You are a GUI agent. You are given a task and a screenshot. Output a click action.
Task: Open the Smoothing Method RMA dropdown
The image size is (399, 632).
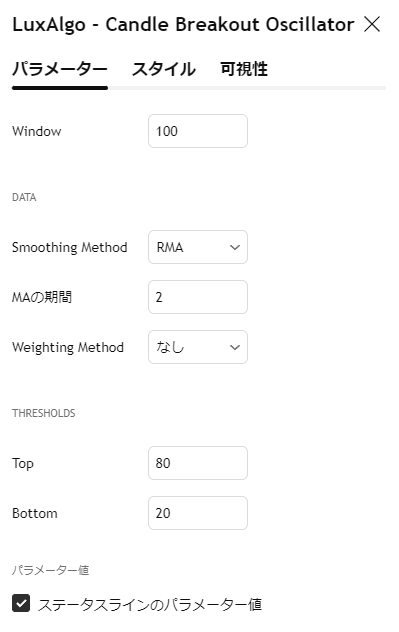click(198, 247)
